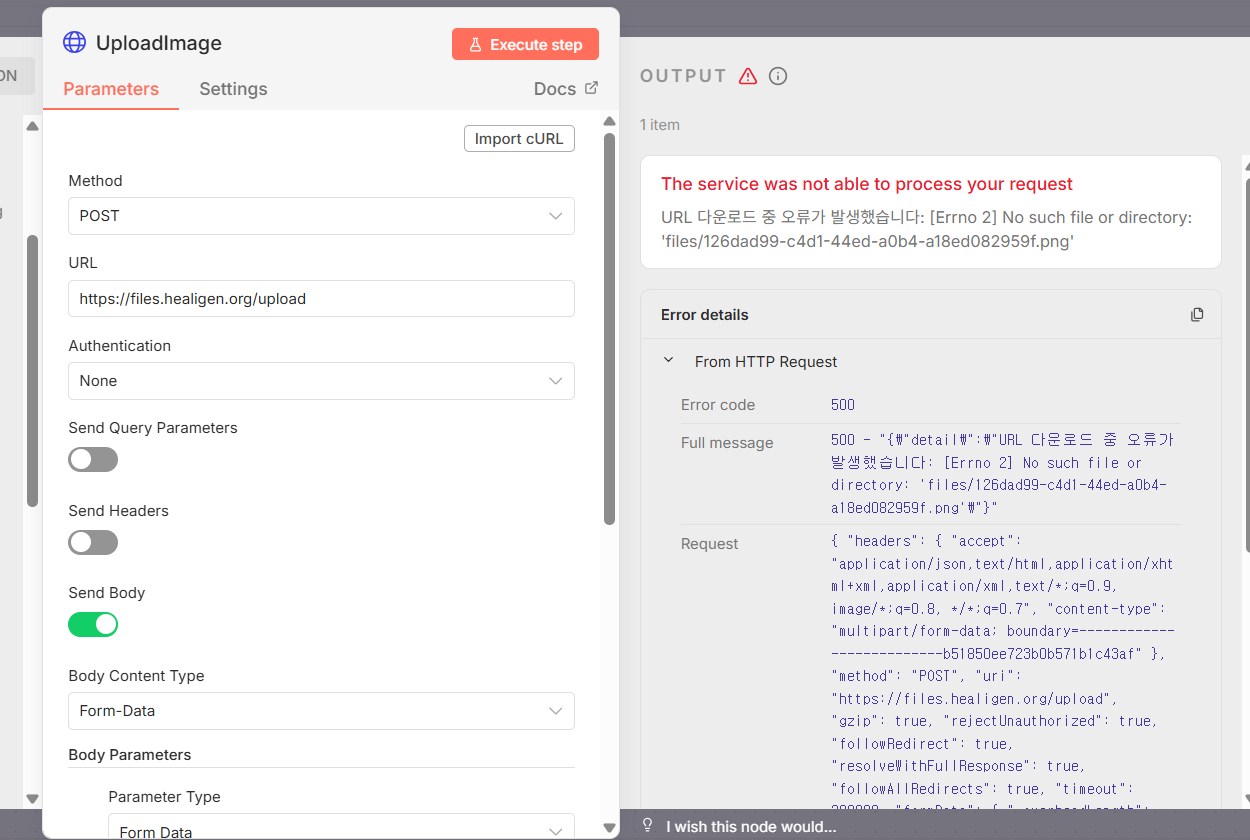Switch to the Settings tab
Image resolution: width=1250 pixels, height=840 pixels.
[x=233, y=89]
